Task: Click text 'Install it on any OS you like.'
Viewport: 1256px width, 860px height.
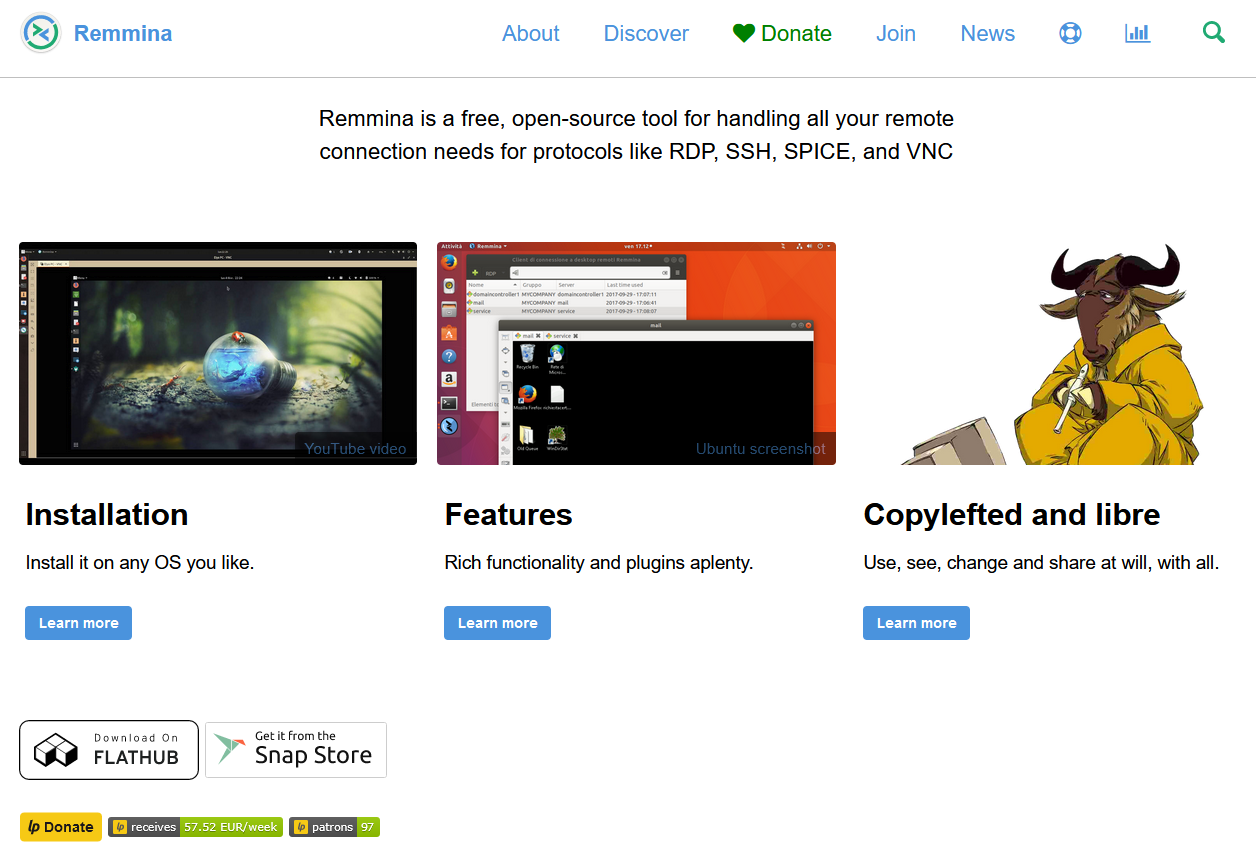Action: point(140,563)
